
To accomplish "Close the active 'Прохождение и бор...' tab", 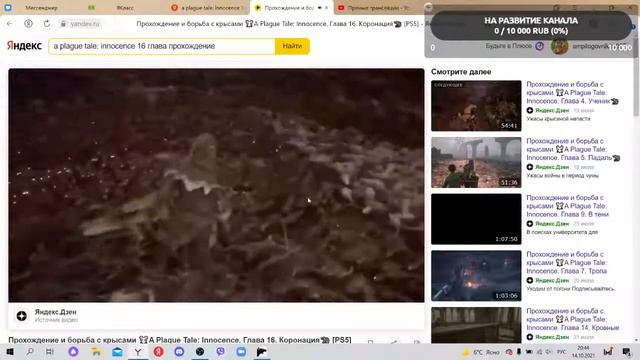I will (327, 8).
